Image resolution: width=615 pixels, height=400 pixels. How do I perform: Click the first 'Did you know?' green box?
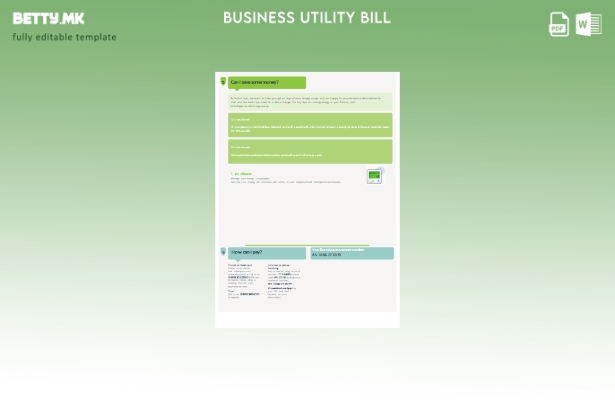tap(310, 125)
